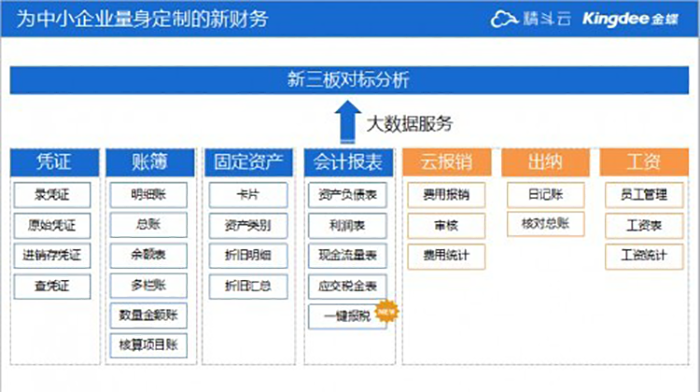The image size is (700, 392).
Task: Select the 会计报表 module header
Action: click(x=349, y=162)
